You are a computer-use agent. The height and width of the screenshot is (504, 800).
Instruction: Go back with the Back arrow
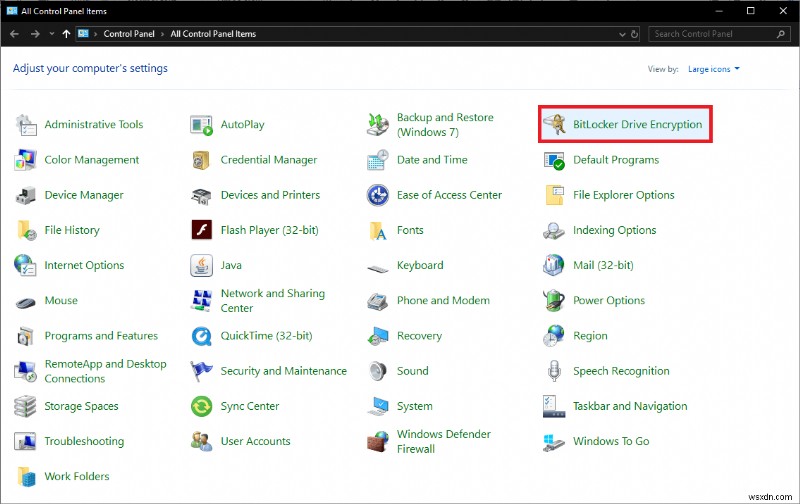click(14, 34)
